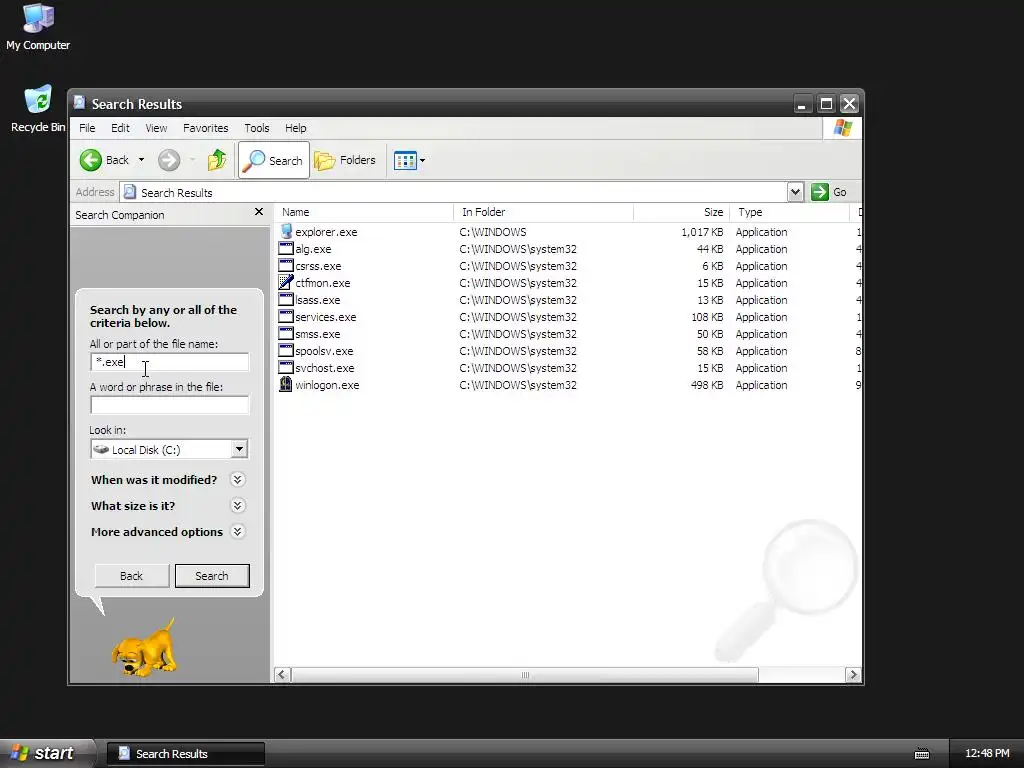
Task: Click the word or phrase field
Action: [x=170, y=405]
